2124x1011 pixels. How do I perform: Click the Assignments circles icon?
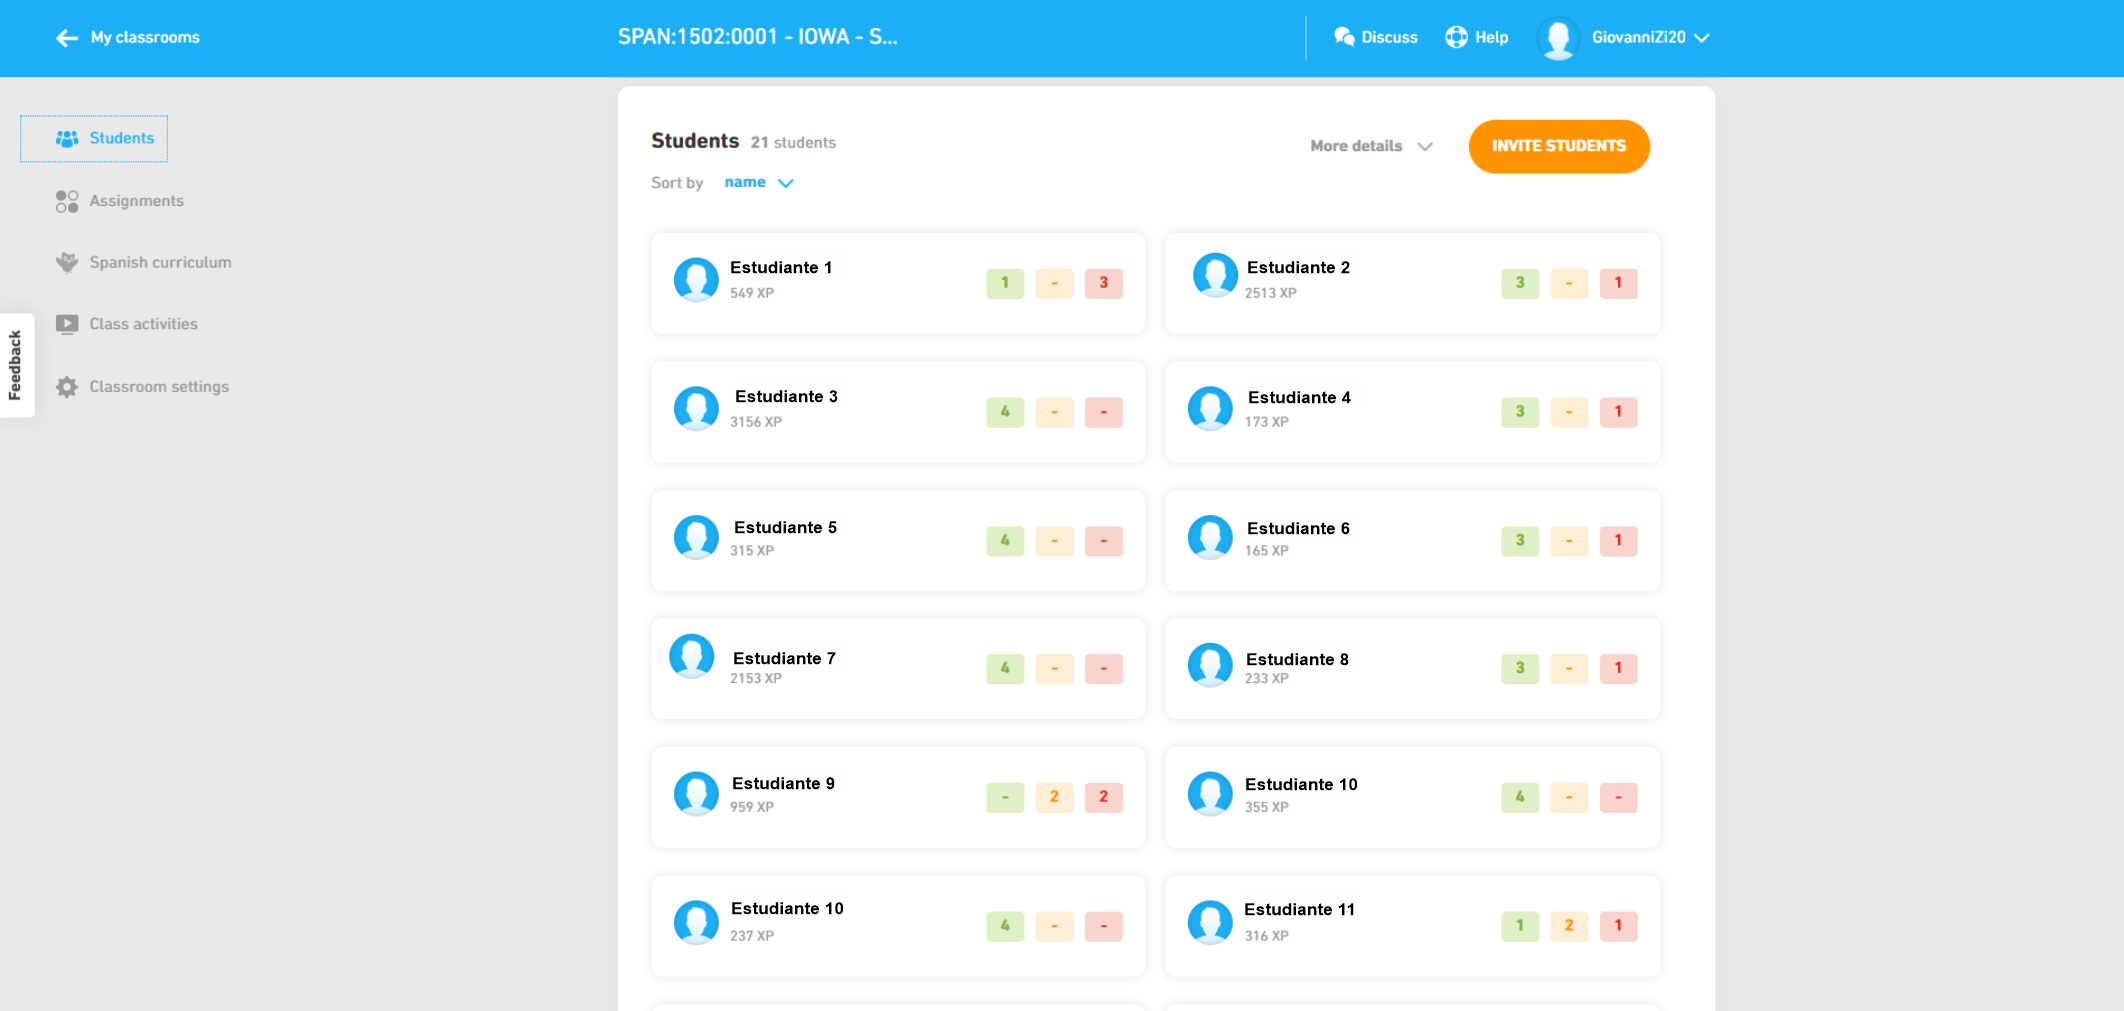(67, 201)
